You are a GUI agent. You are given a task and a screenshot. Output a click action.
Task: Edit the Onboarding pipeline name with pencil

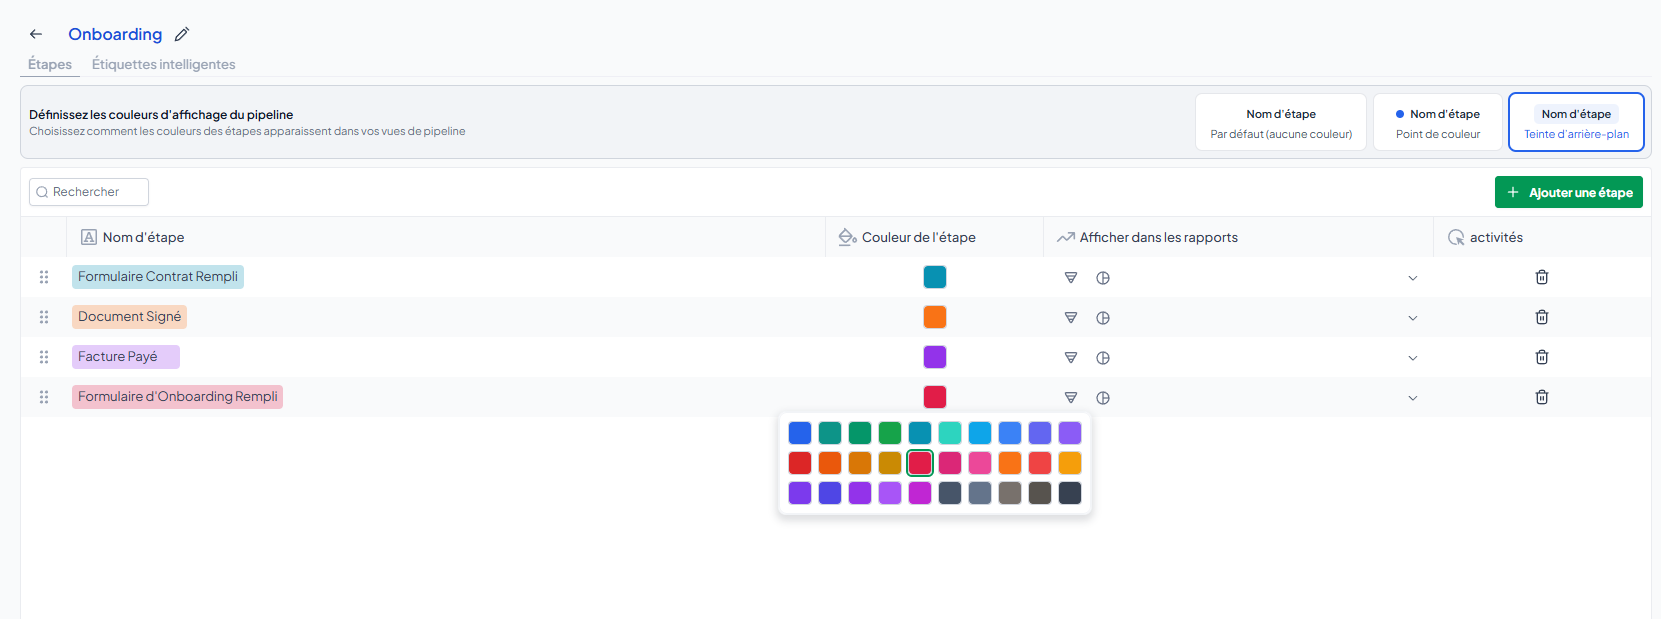[182, 34]
